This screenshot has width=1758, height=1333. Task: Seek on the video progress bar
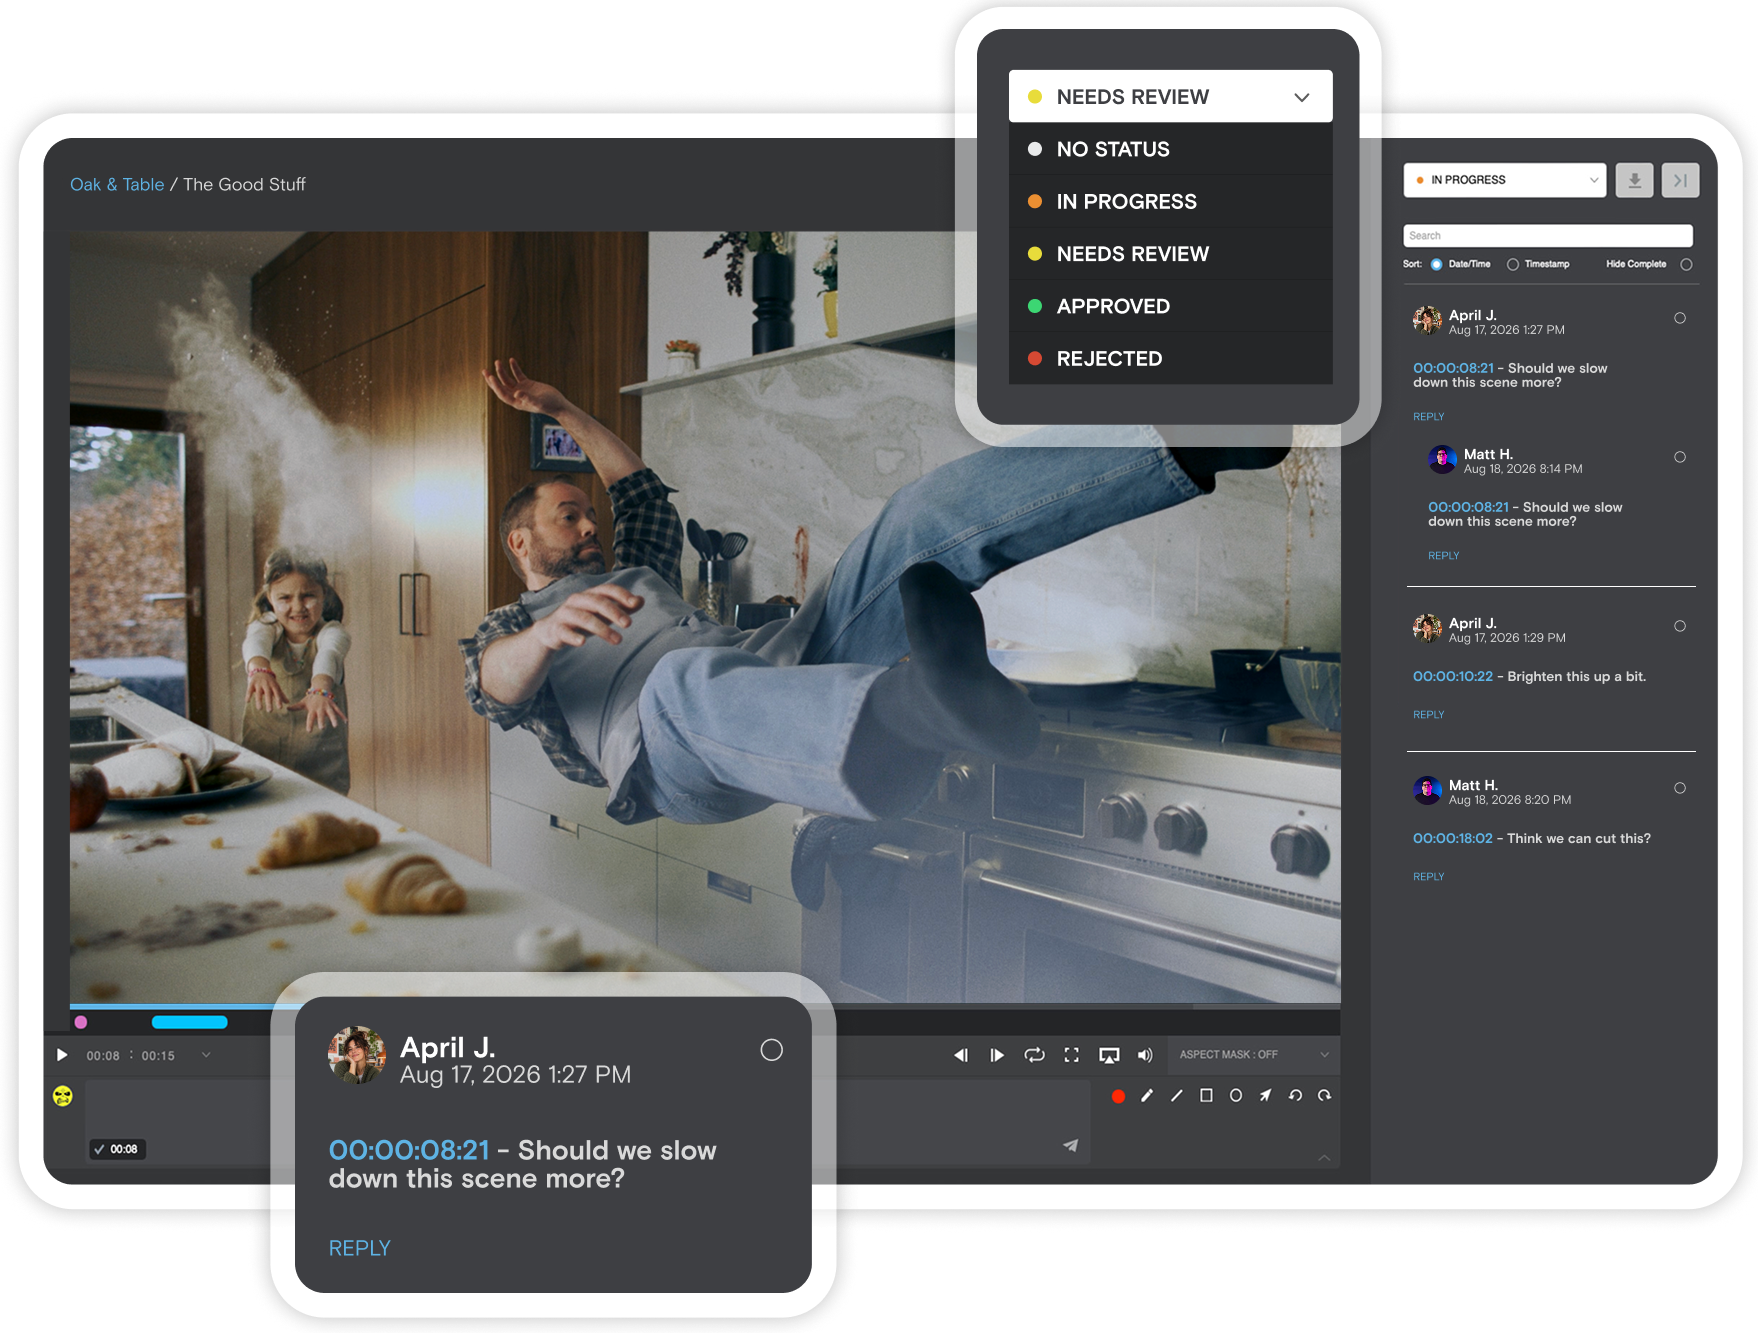click(x=705, y=1006)
